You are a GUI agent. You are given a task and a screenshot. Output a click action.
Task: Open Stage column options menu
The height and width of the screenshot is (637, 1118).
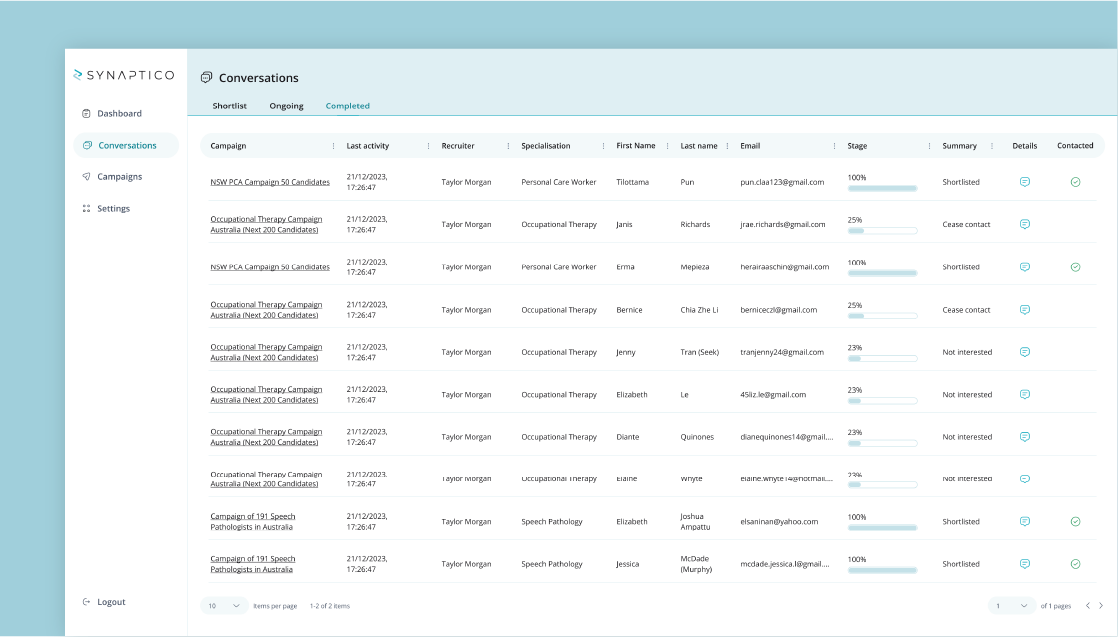tap(929, 146)
